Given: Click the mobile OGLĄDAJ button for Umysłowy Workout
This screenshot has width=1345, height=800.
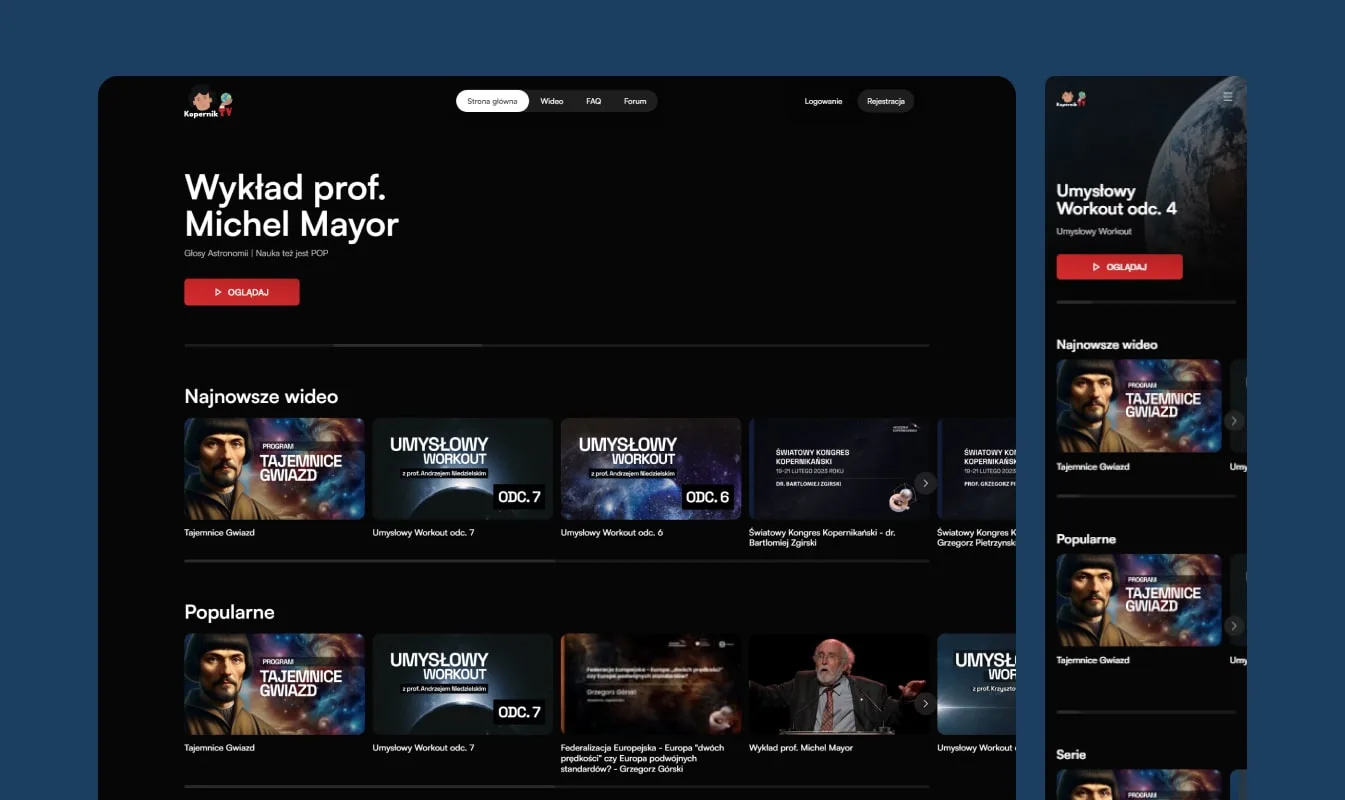Looking at the screenshot, I should [1119, 267].
